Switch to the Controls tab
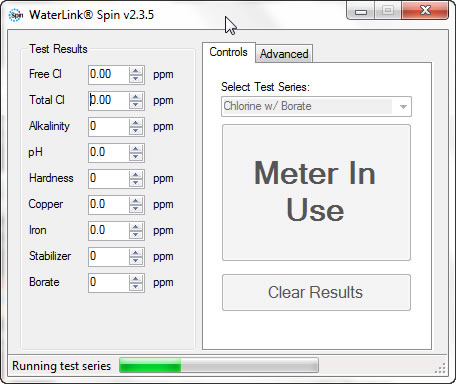This screenshot has height=384, width=456. [x=229, y=52]
